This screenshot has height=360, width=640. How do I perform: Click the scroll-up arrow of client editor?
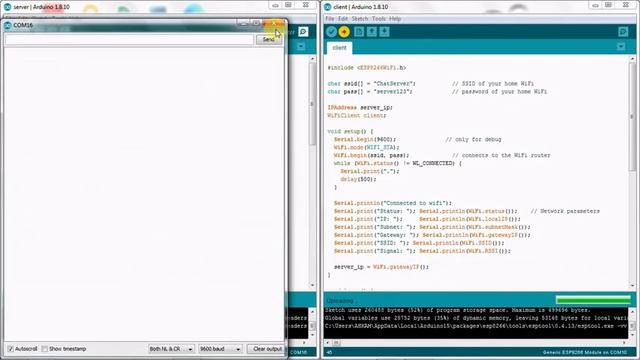(632, 59)
